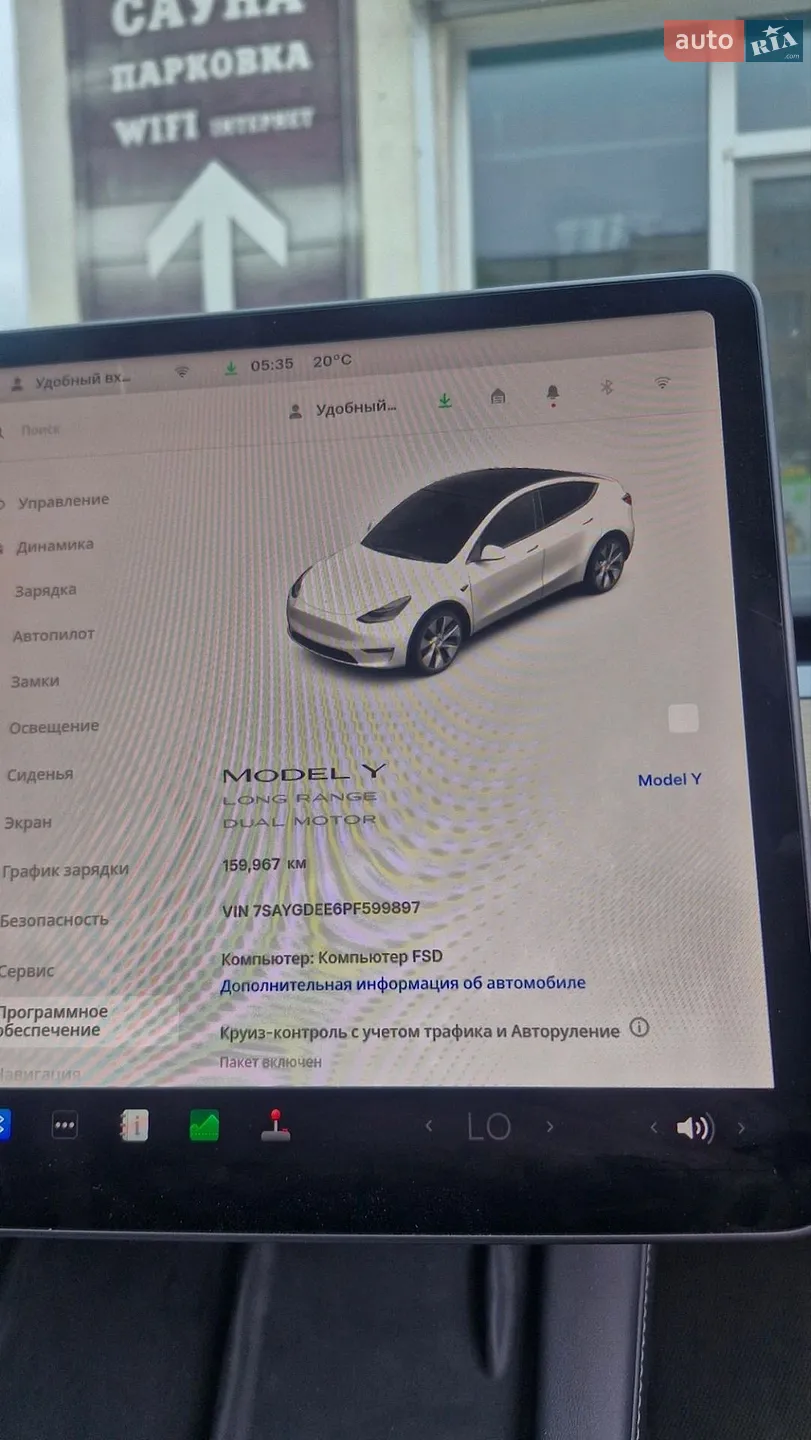811x1440 pixels.
Task: Select Программное обеспечение in the sidebar
Action: click(88, 1021)
